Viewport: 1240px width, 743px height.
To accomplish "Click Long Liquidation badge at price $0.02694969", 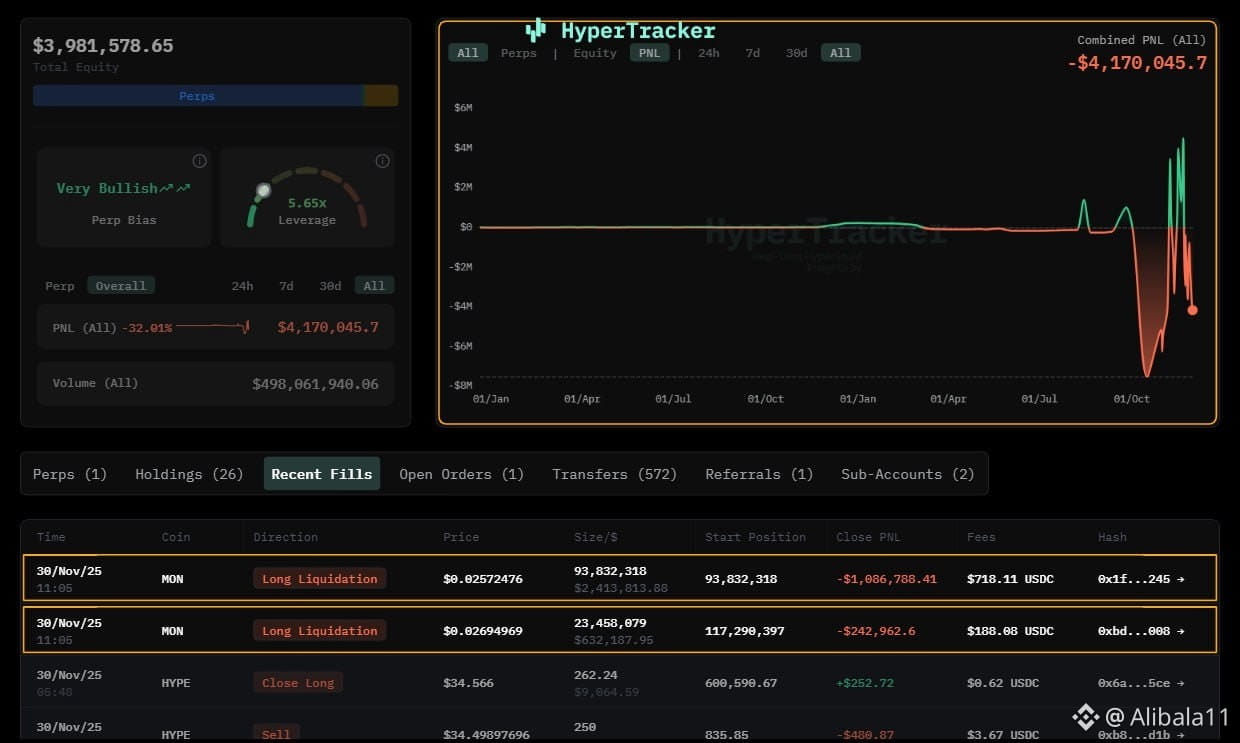I will (320, 631).
